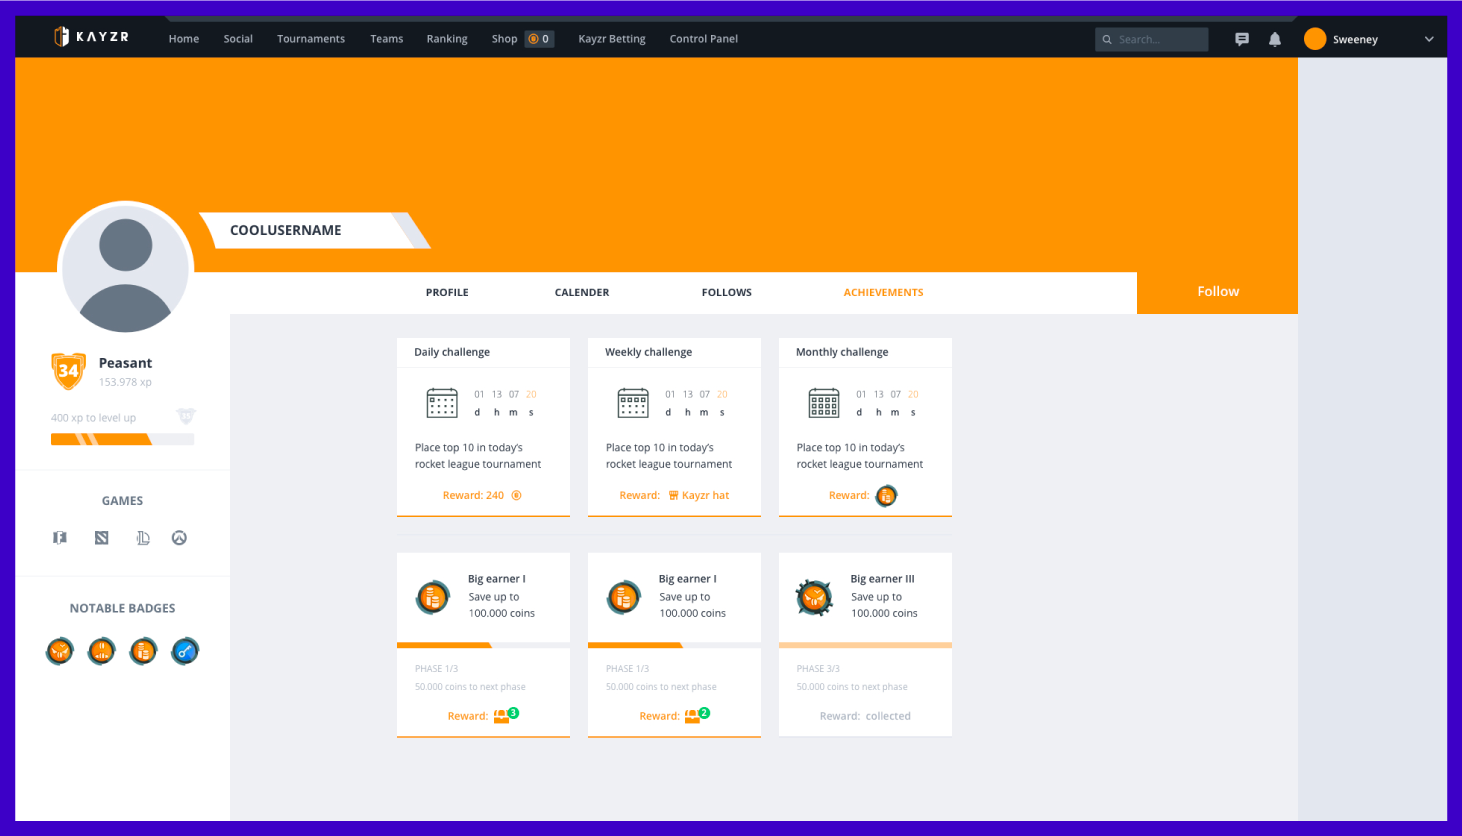This screenshot has width=1462, height=836.
Task: Select the Achievements tab
Action: (x=883, y=292)
